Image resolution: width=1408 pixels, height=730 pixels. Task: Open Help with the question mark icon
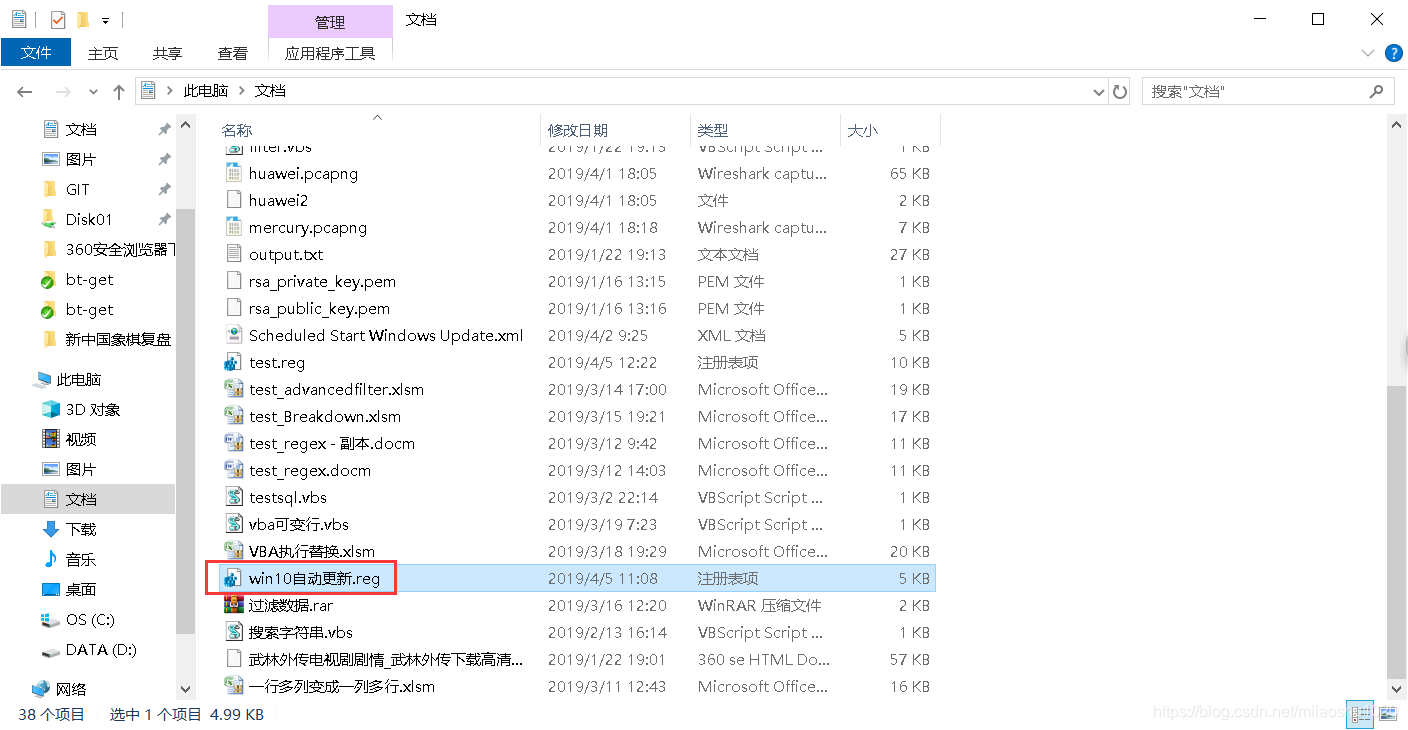pyautogui.click(x=1393, y=53)
